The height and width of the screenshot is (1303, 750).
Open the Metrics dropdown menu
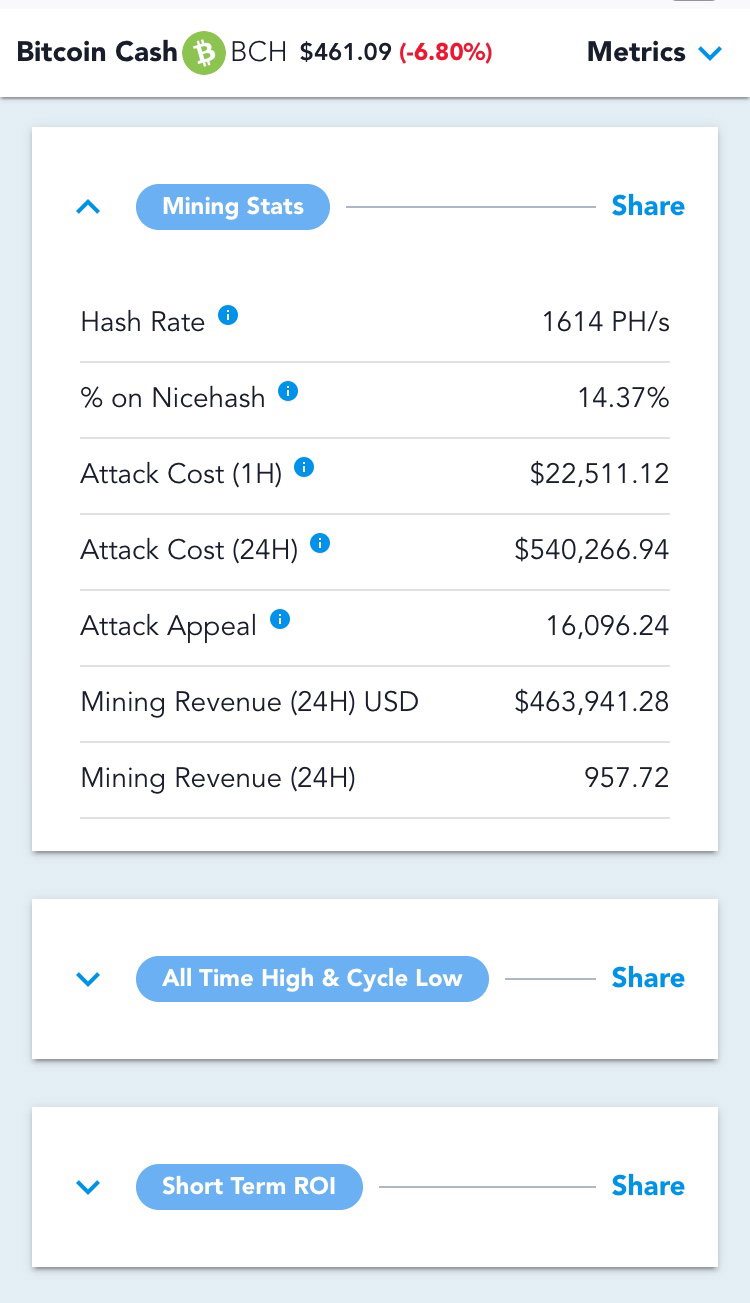point(654,52)
